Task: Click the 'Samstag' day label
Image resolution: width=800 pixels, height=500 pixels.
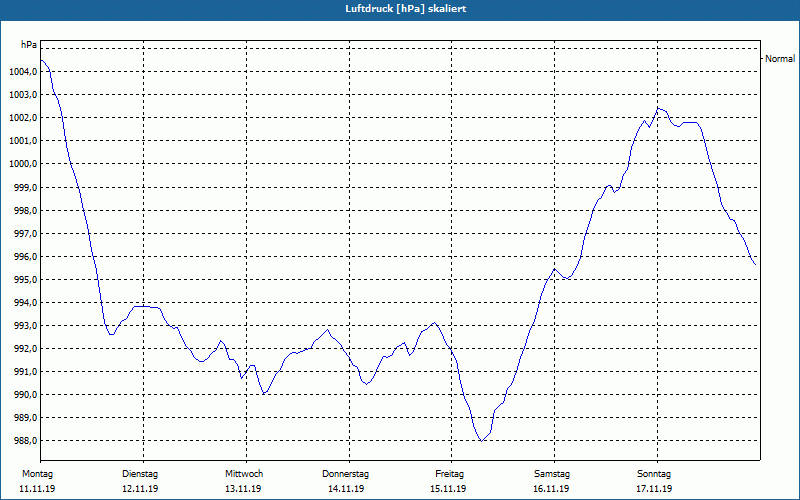Action: 552,474
